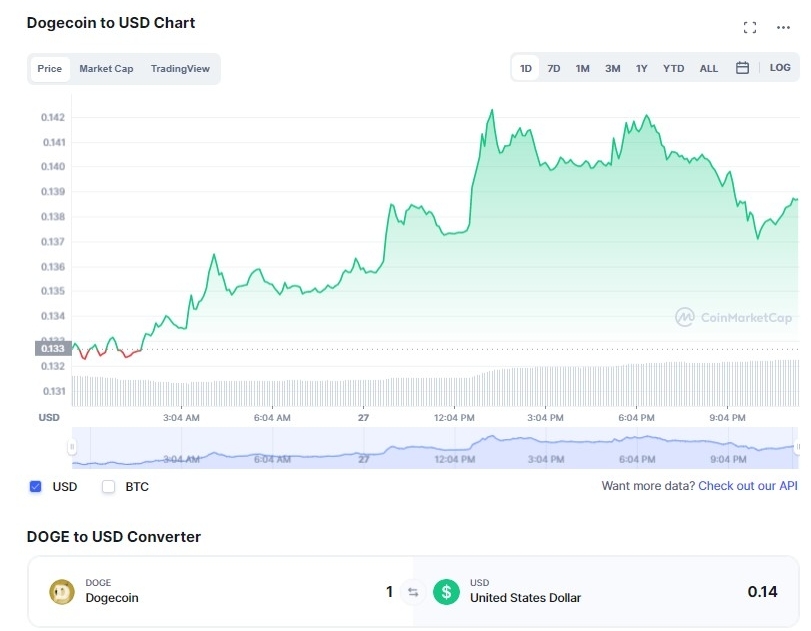Switch to the Market Cap tab
This screenshot has height=631, width=811.
[x=106, y=69]
